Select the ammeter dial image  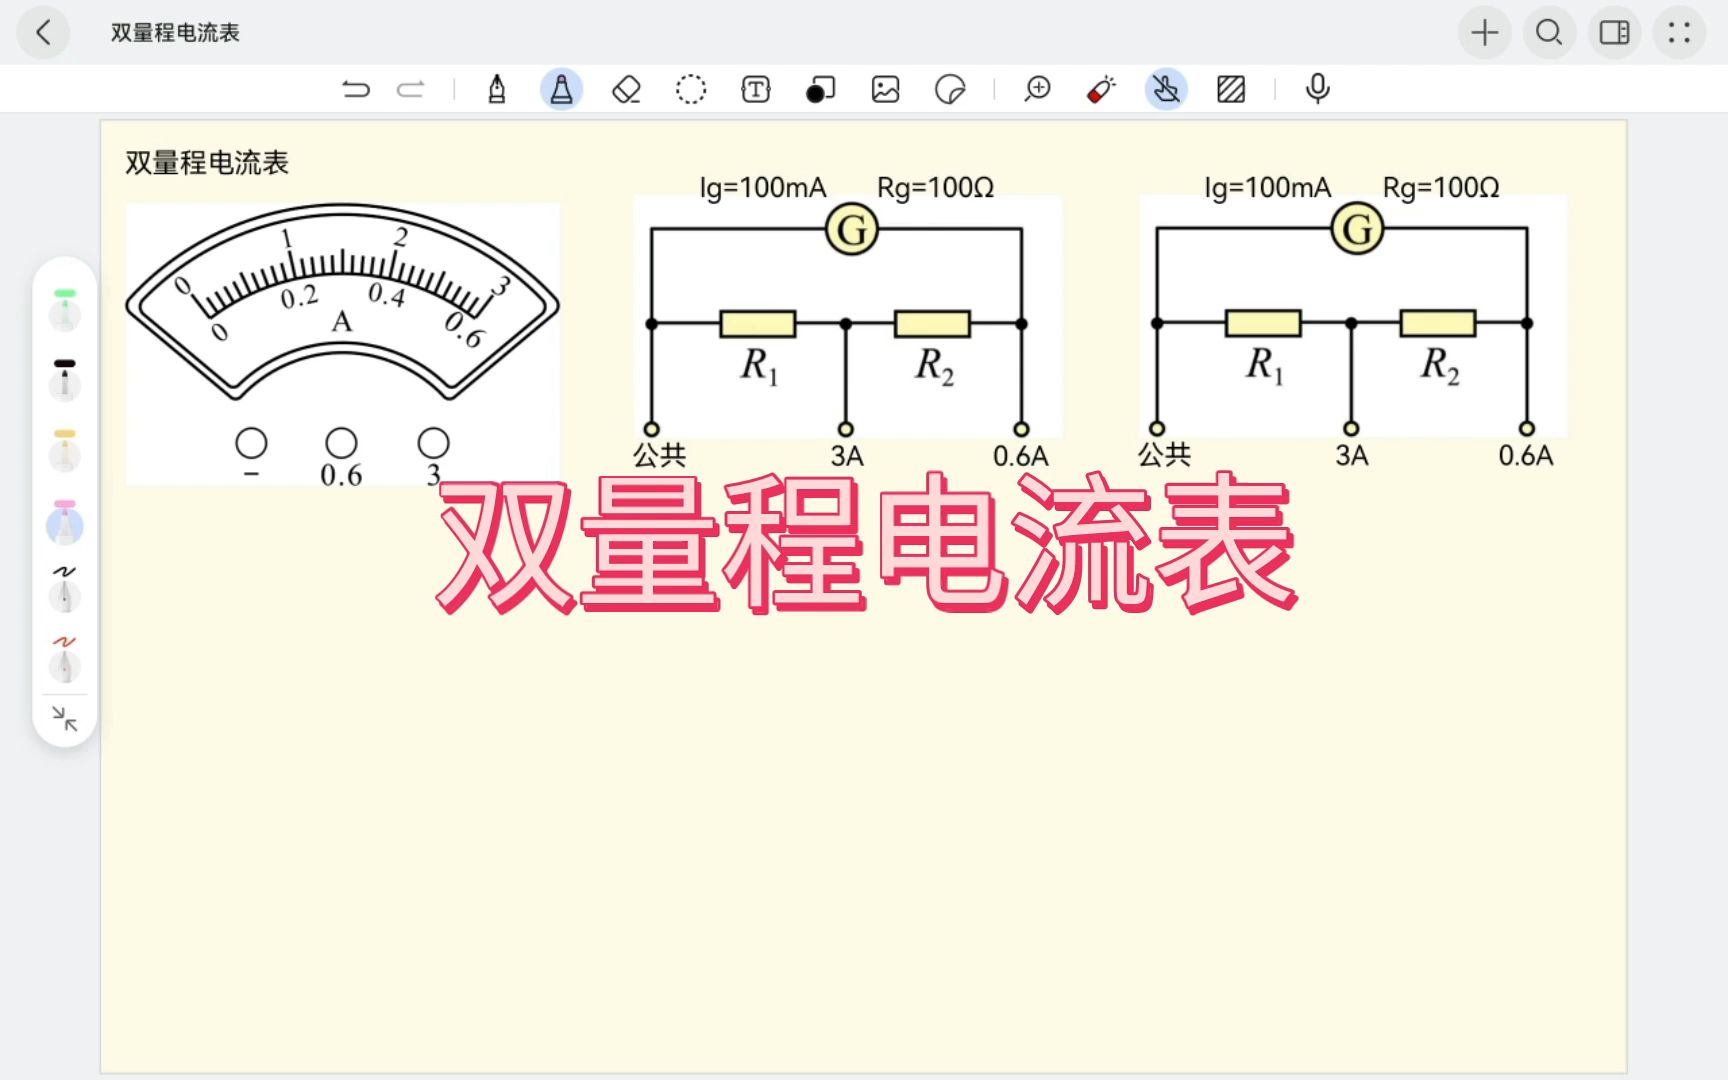click(343, 344)
